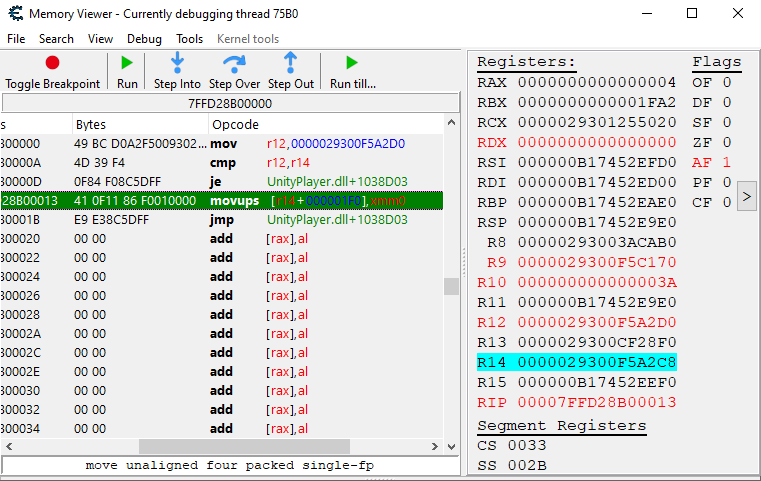
Task: Click the 7FFD28B00000 address header bar
Action: [230, 103]
